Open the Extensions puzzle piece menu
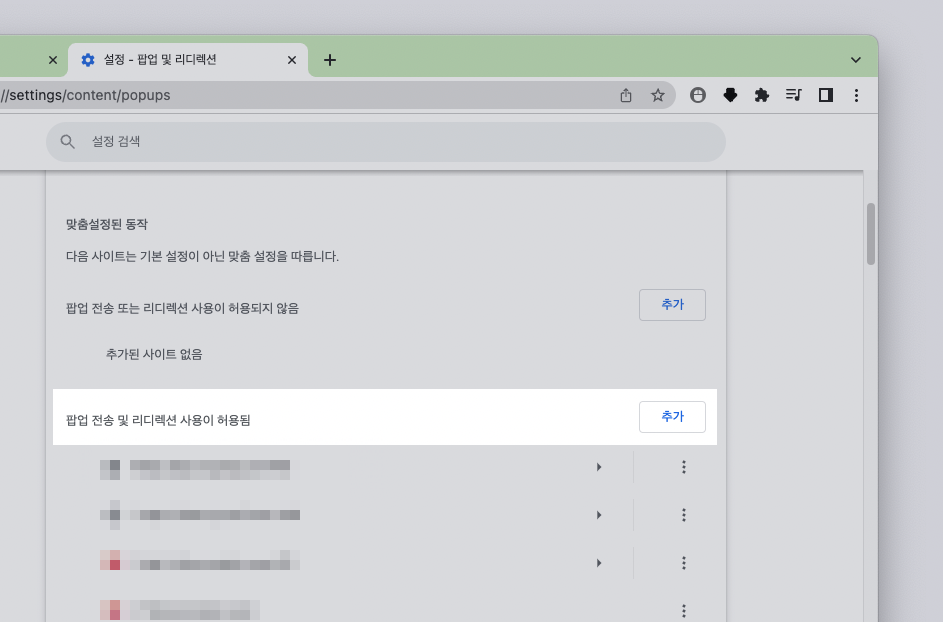The width and height of the screenshot is (943, 622). click(762, 95)
